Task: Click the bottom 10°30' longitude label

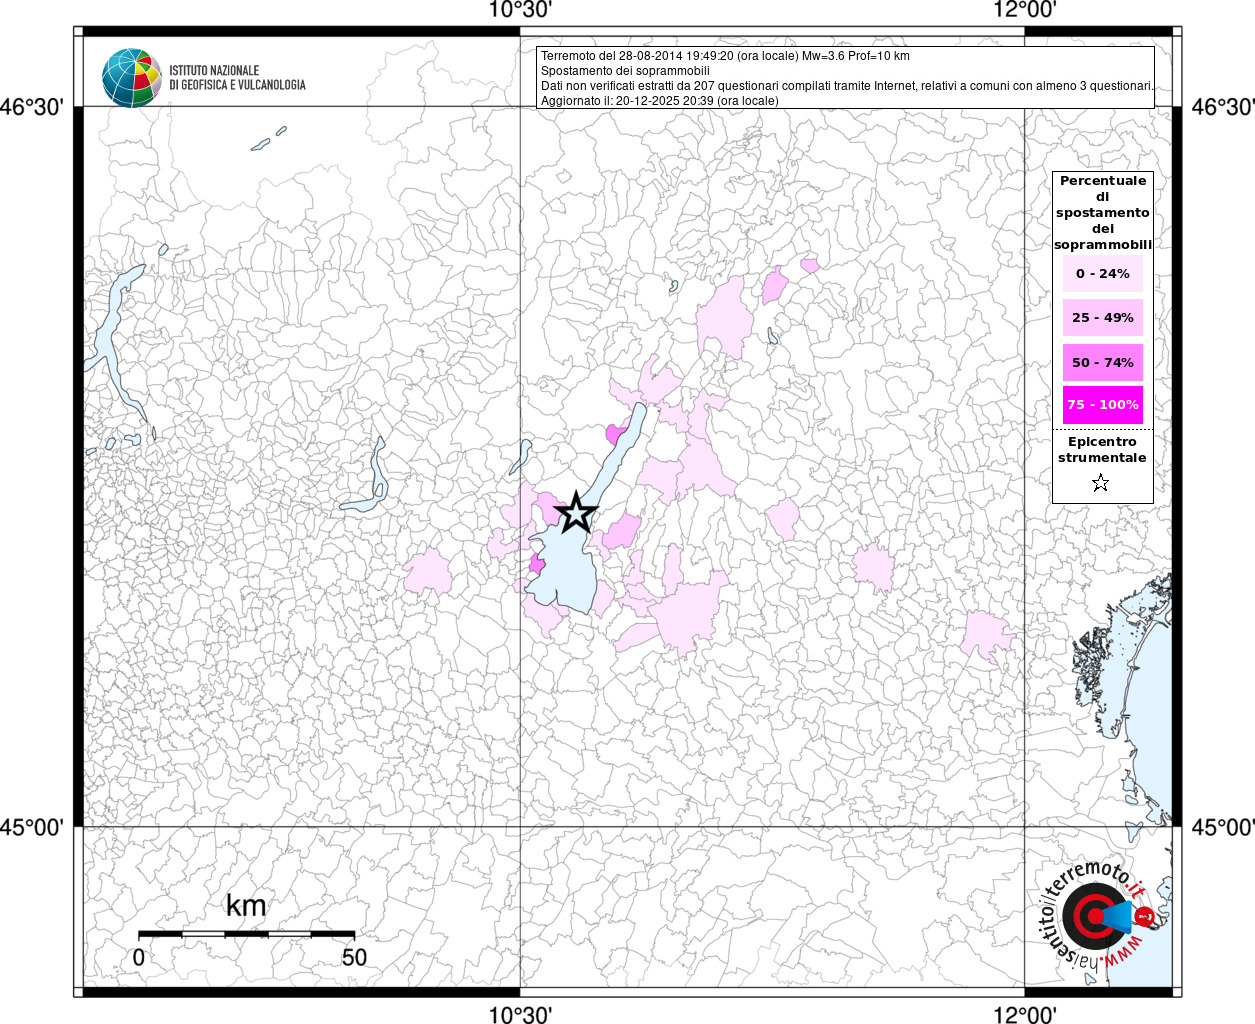Action: 520,1014
